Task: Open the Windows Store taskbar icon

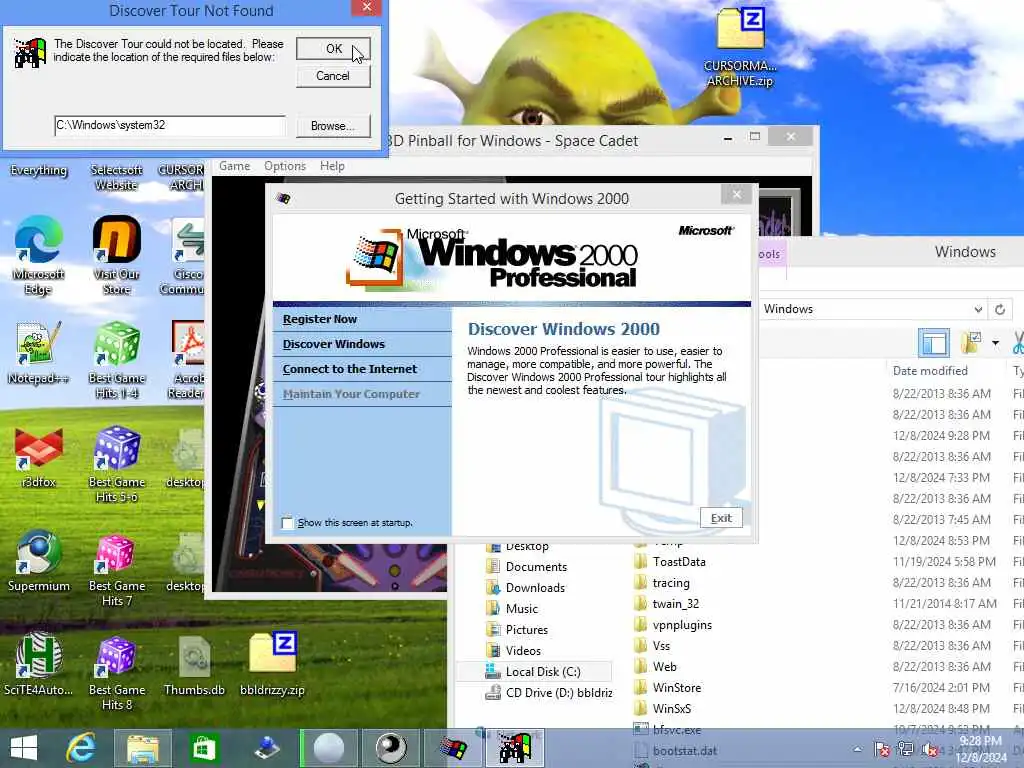Action: tap(204, 748)
